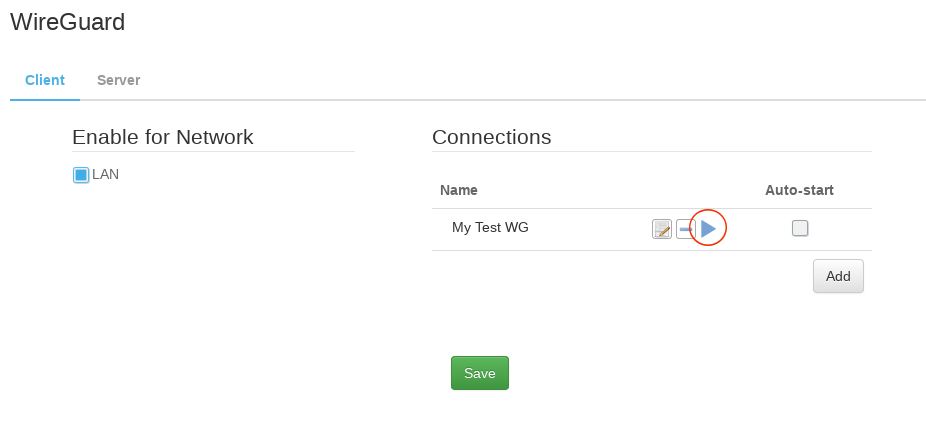Hit the blue play triangle icon

coord(708,229)
